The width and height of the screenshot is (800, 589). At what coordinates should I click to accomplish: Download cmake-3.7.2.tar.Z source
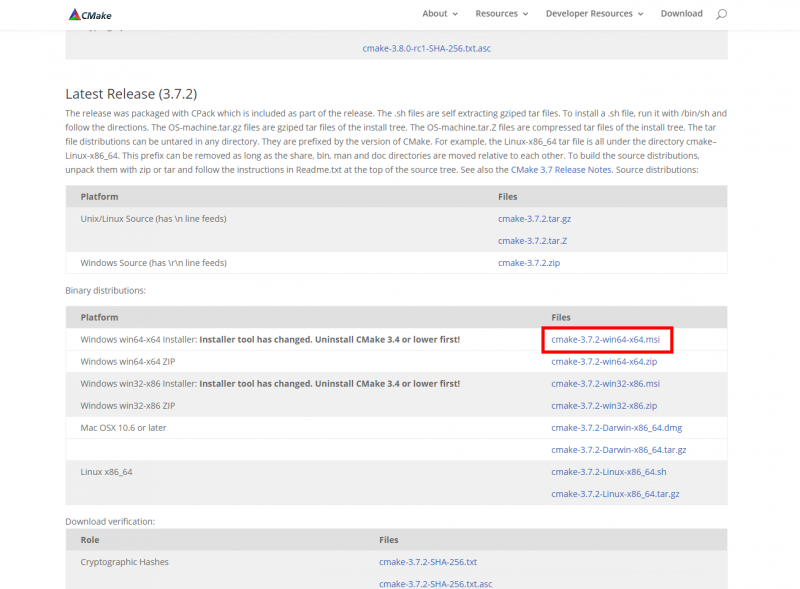(x=533, y=240)
